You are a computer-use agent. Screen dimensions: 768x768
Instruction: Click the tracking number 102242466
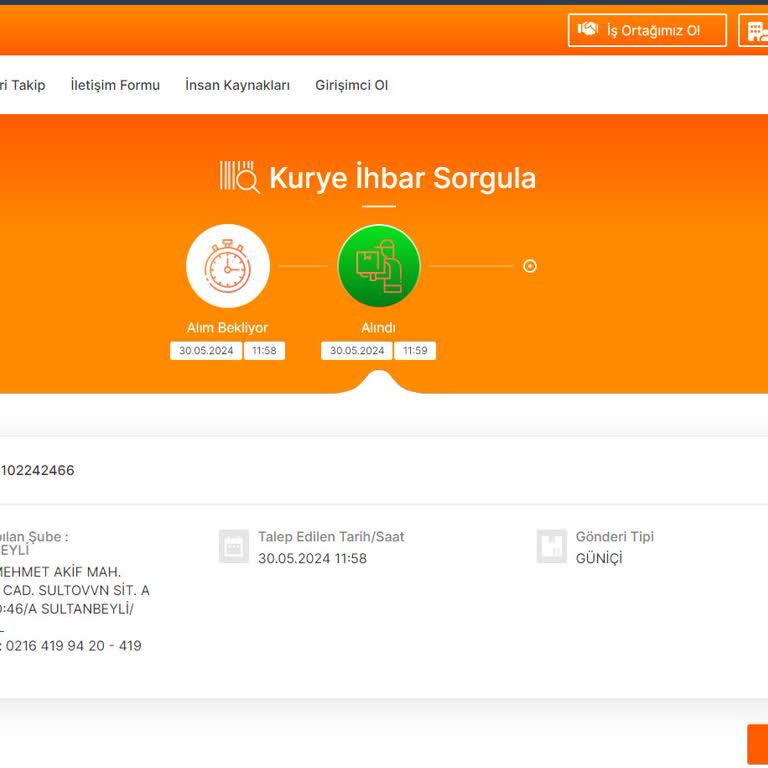pyautogui.click(x=38, y=470)
